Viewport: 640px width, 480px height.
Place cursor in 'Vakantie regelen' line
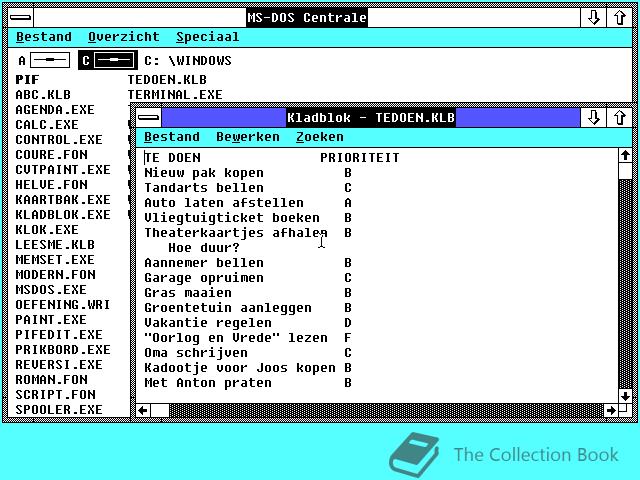208,323
